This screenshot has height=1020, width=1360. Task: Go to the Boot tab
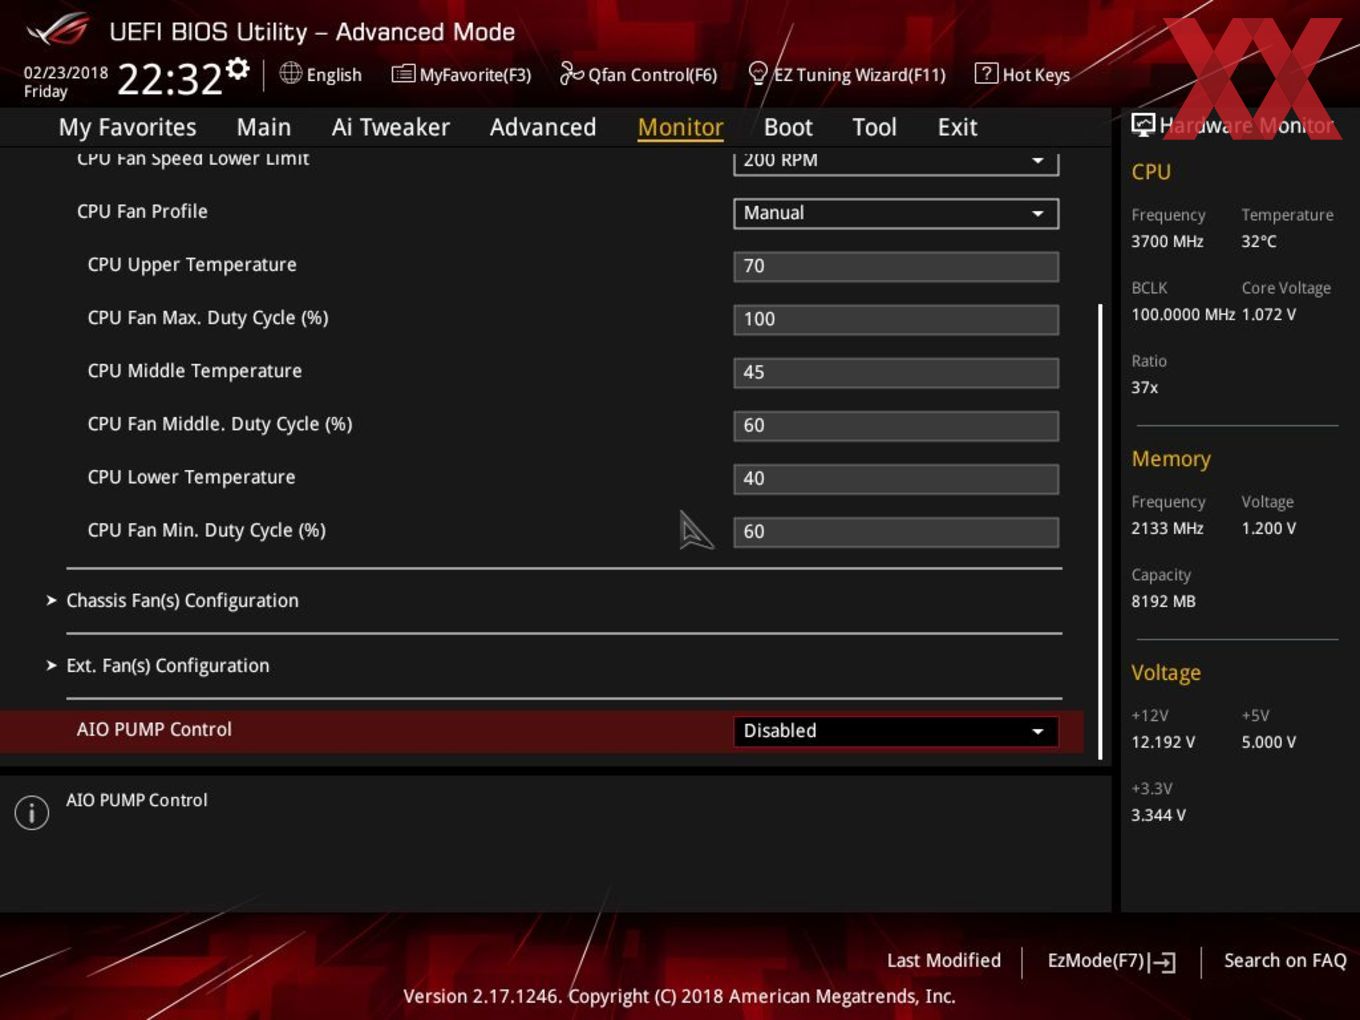point(788,127)
